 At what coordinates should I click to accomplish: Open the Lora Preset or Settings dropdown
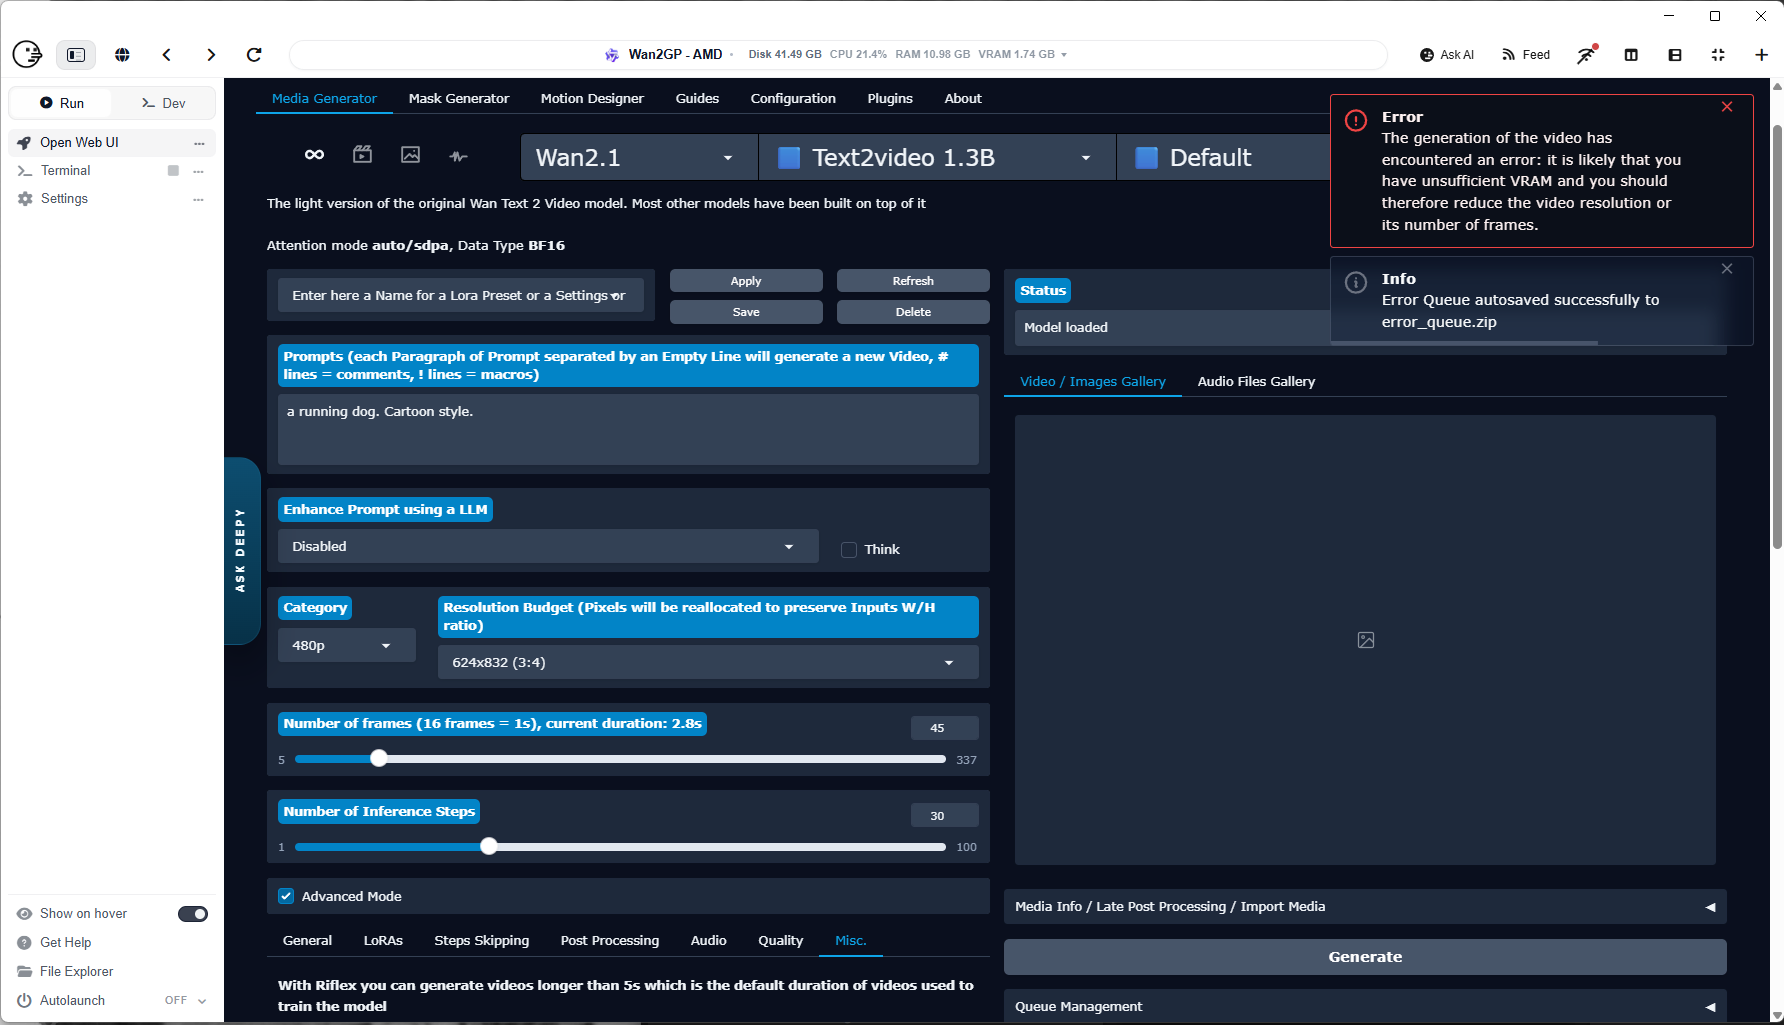click(x=460, y=295)
